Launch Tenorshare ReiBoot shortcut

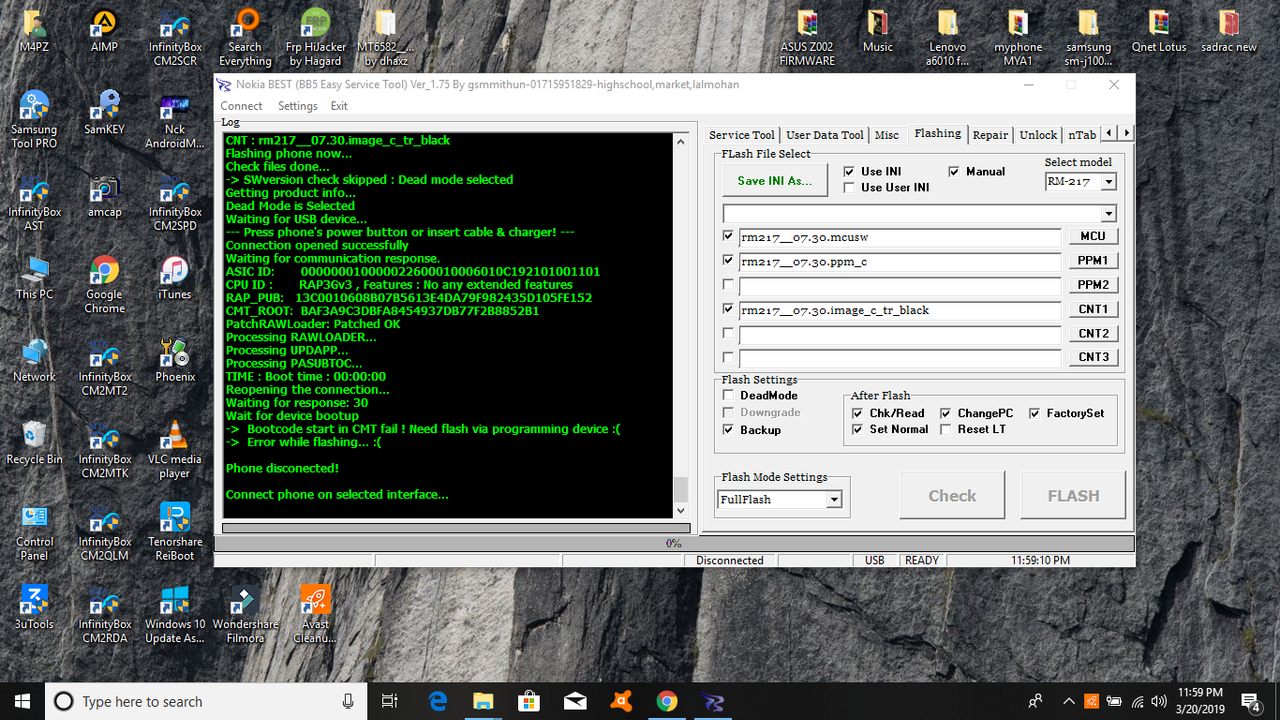[x=174, y=531]
